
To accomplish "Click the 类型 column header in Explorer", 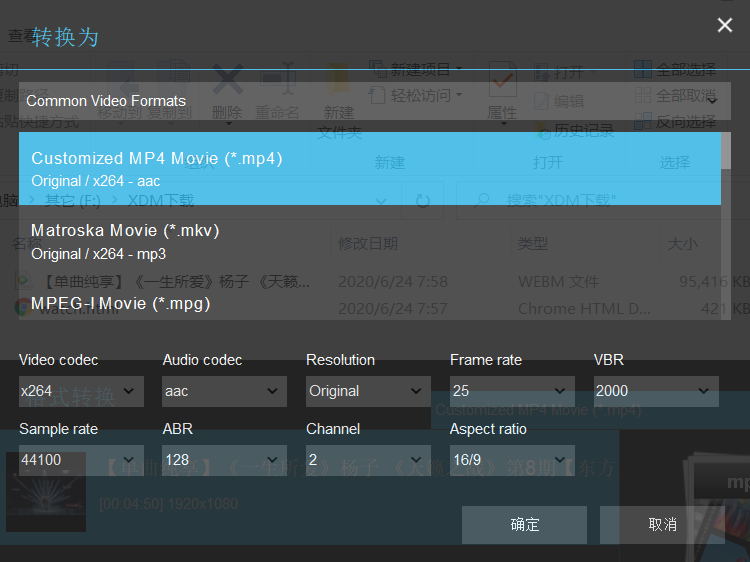I will point(533,243).
